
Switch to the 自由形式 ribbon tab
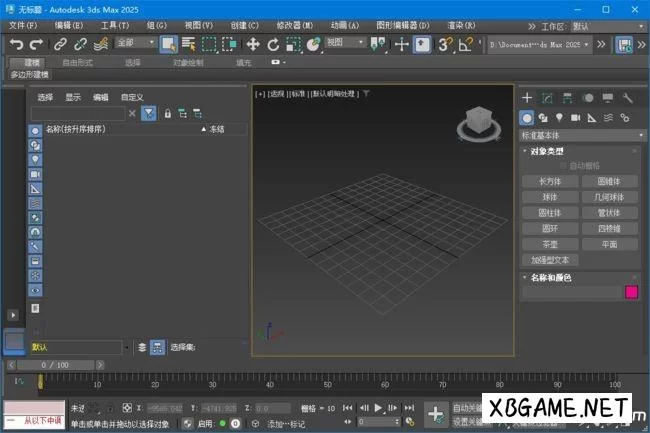pos(79,62)
